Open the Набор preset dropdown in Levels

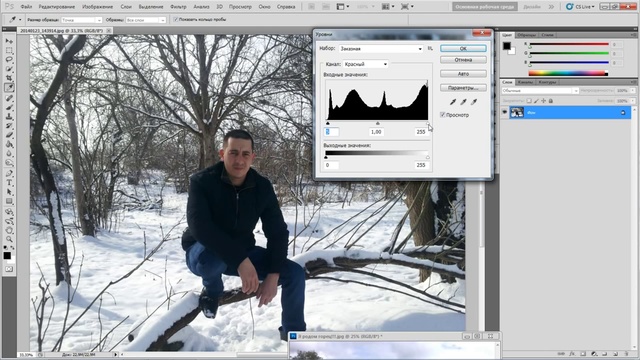point(381,49)
